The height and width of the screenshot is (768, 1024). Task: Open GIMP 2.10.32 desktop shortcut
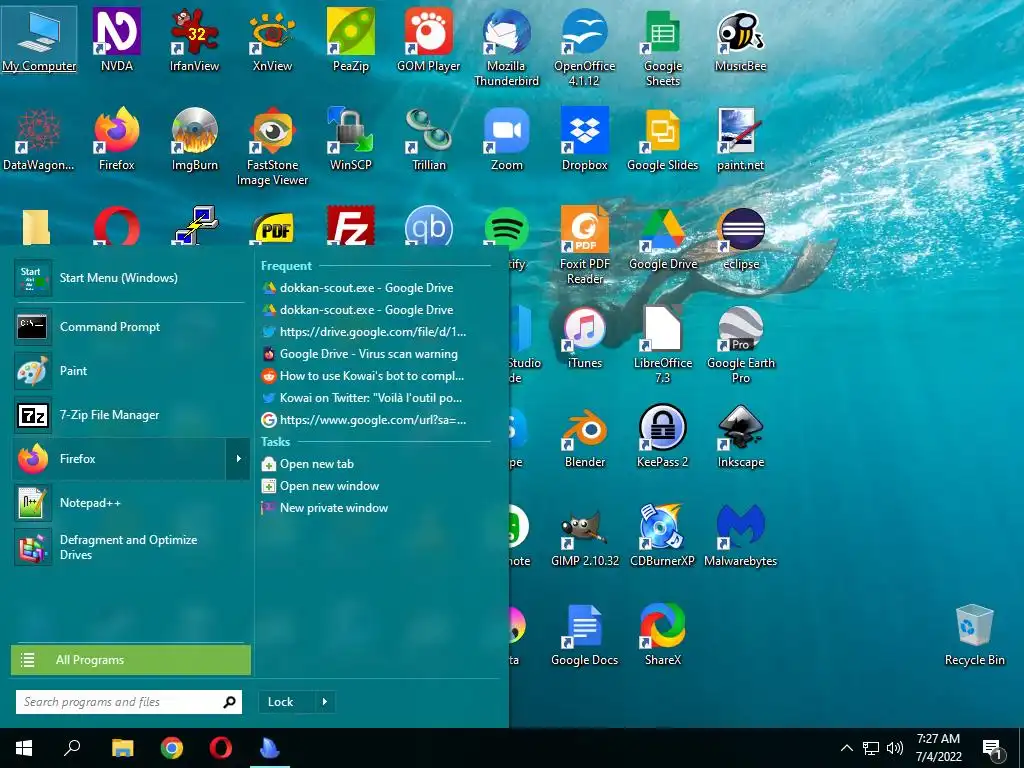pos(584,536)
